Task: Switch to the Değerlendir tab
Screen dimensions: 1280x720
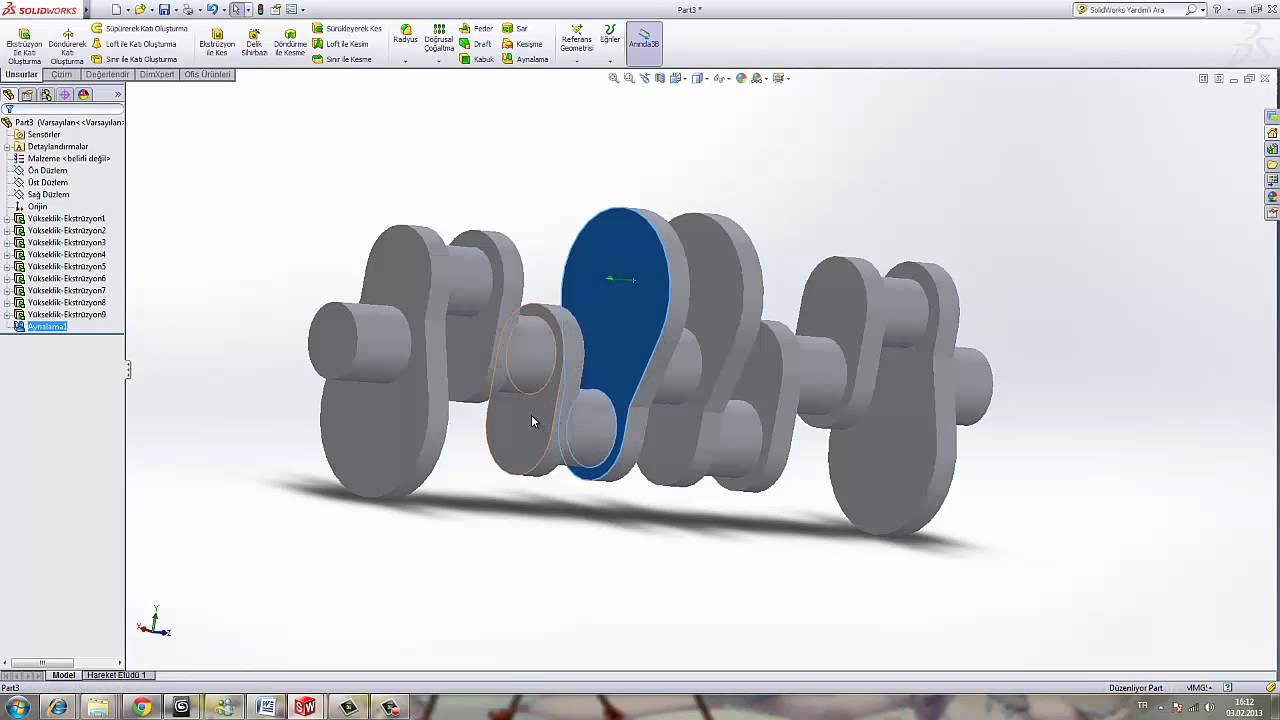Action: pyautogui.click(x=107, y=75)
